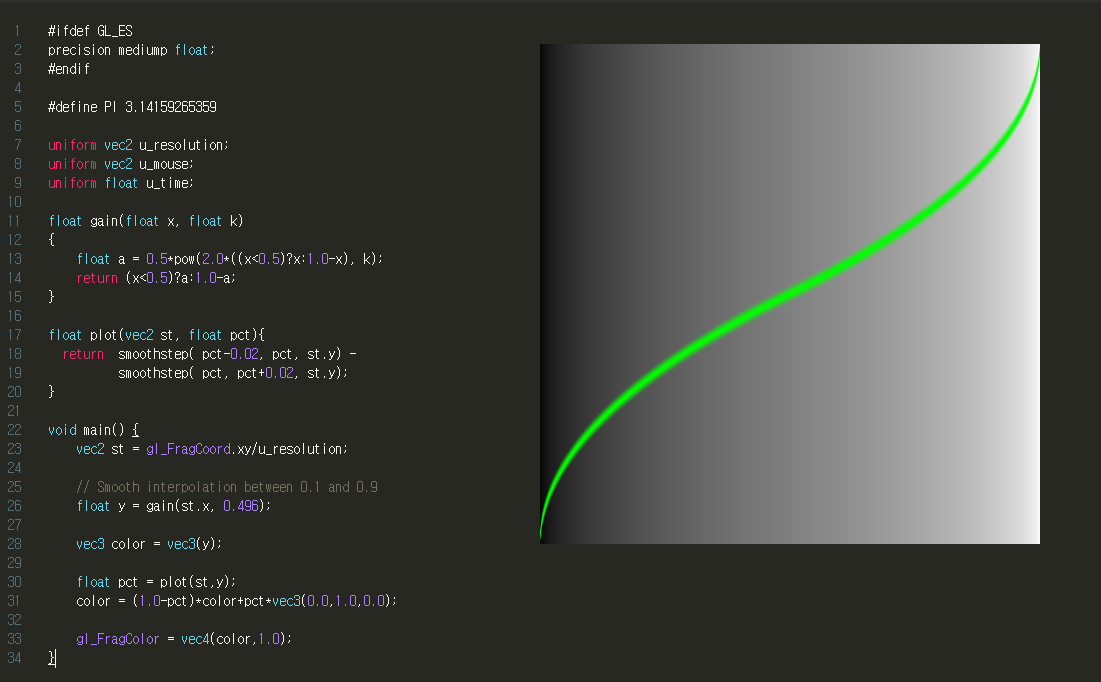
Task: Click the 'return smoothstep( pct-0.02' line
Action: (x=209, y=354)
